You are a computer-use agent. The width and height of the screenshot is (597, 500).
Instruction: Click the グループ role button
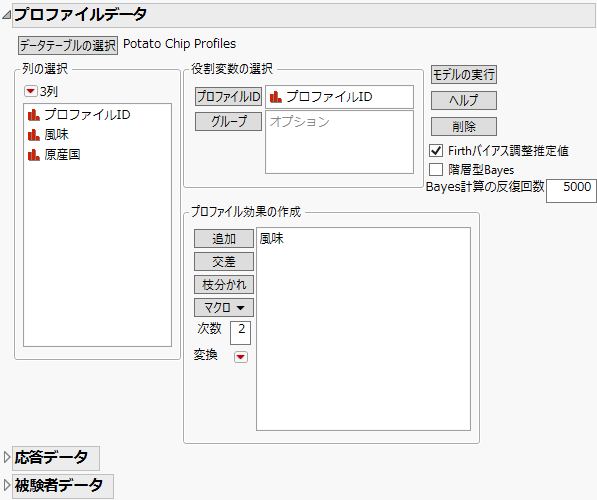(x=228, y=121)
